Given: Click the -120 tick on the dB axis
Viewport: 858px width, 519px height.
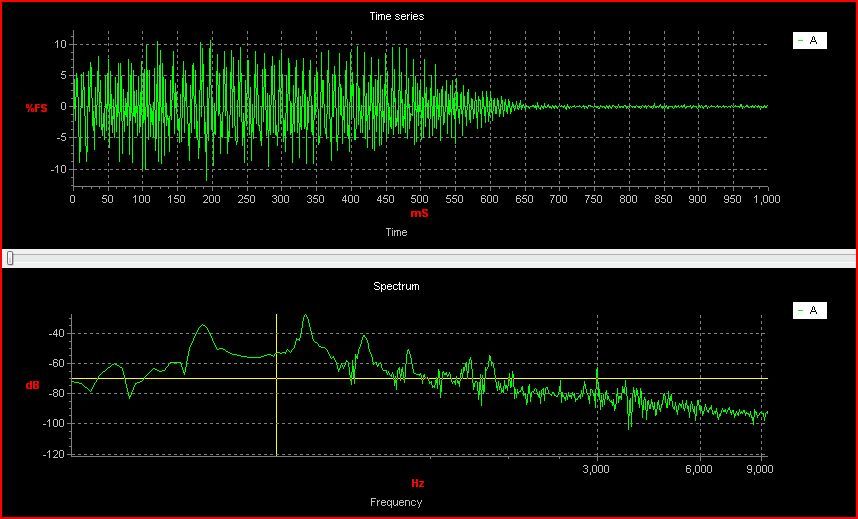Looking at the screenshot, I should click(54, 454).
